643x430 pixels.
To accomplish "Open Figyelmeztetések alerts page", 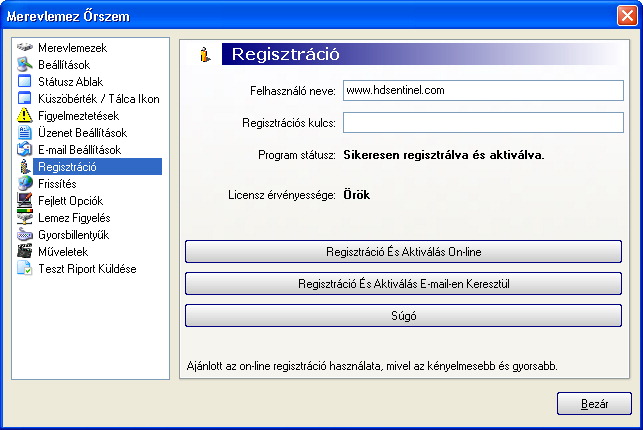I will 79,116.
